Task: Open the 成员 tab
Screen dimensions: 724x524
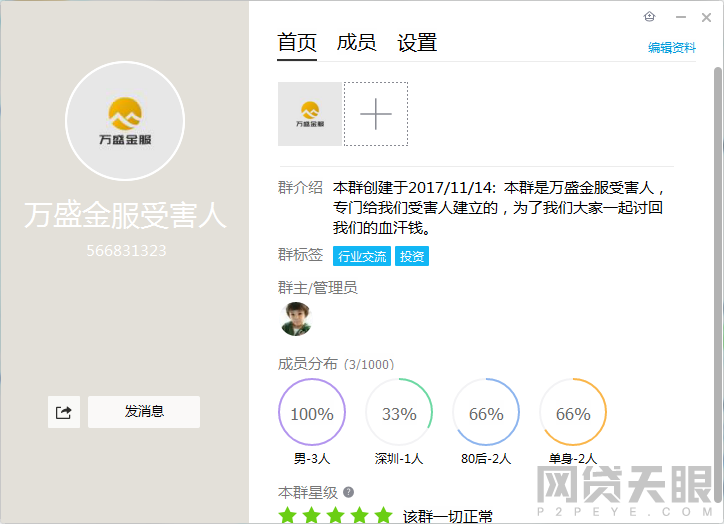Action: (356, 43)
